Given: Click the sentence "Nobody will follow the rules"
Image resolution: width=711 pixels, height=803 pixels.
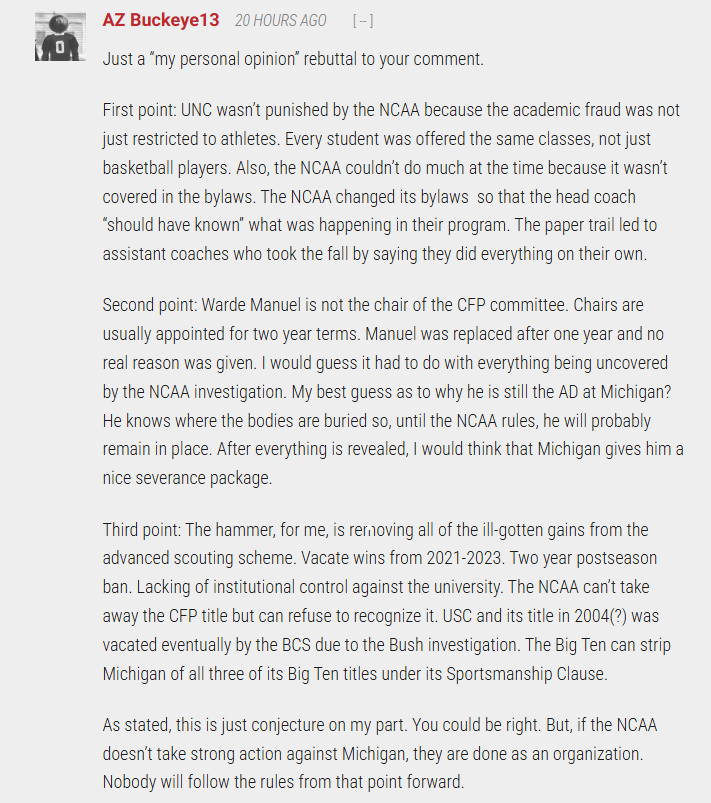Looking at the screenshot, I should click(x=283, y=783).
